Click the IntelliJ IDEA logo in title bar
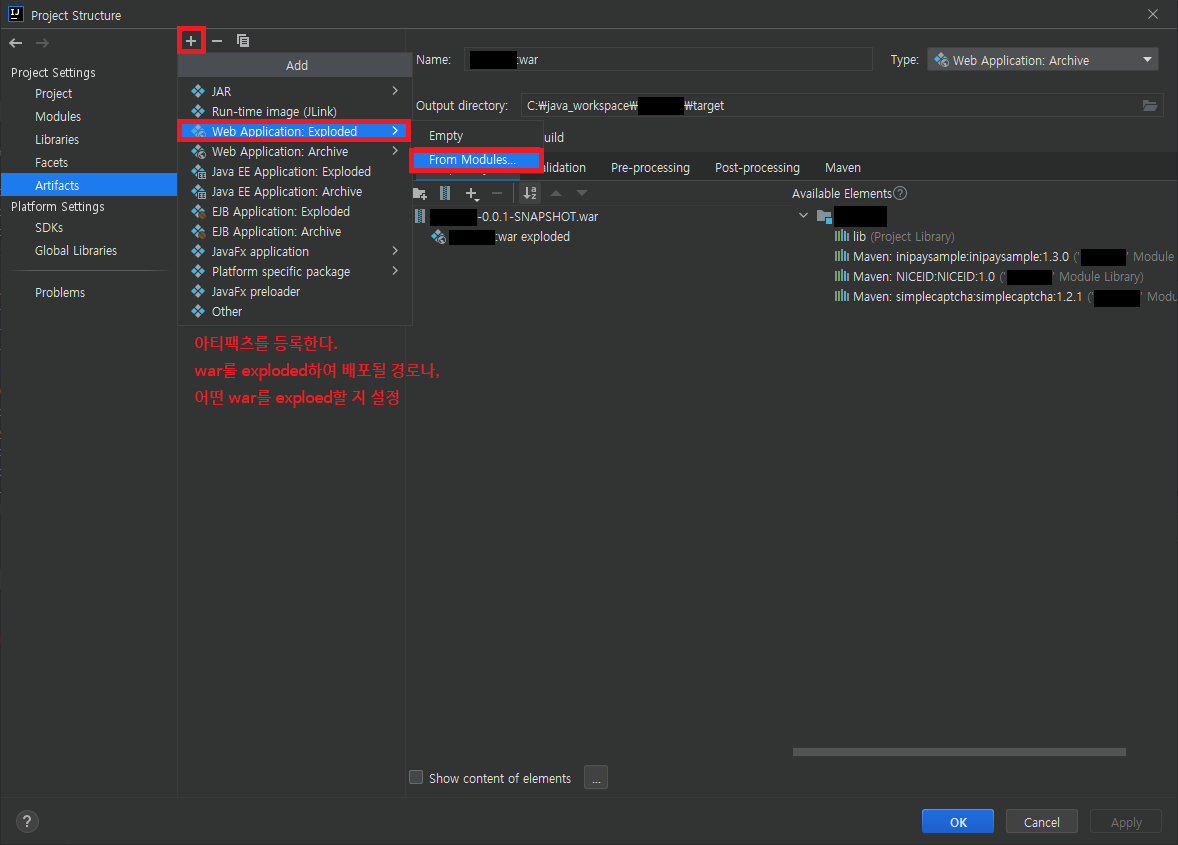 coord(15,14)
